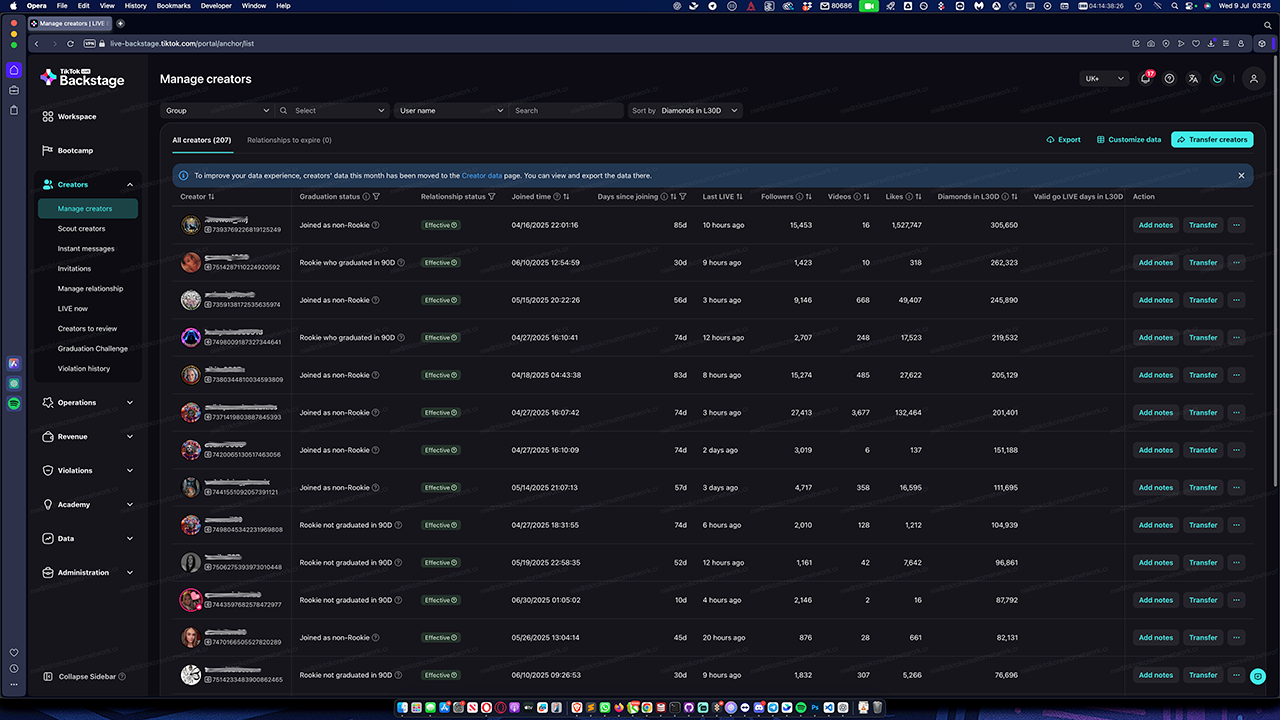Viewport: 1280px width, 720px height.
Task: Open the UK+ region dropdown
Action: tap(1104, 79)
